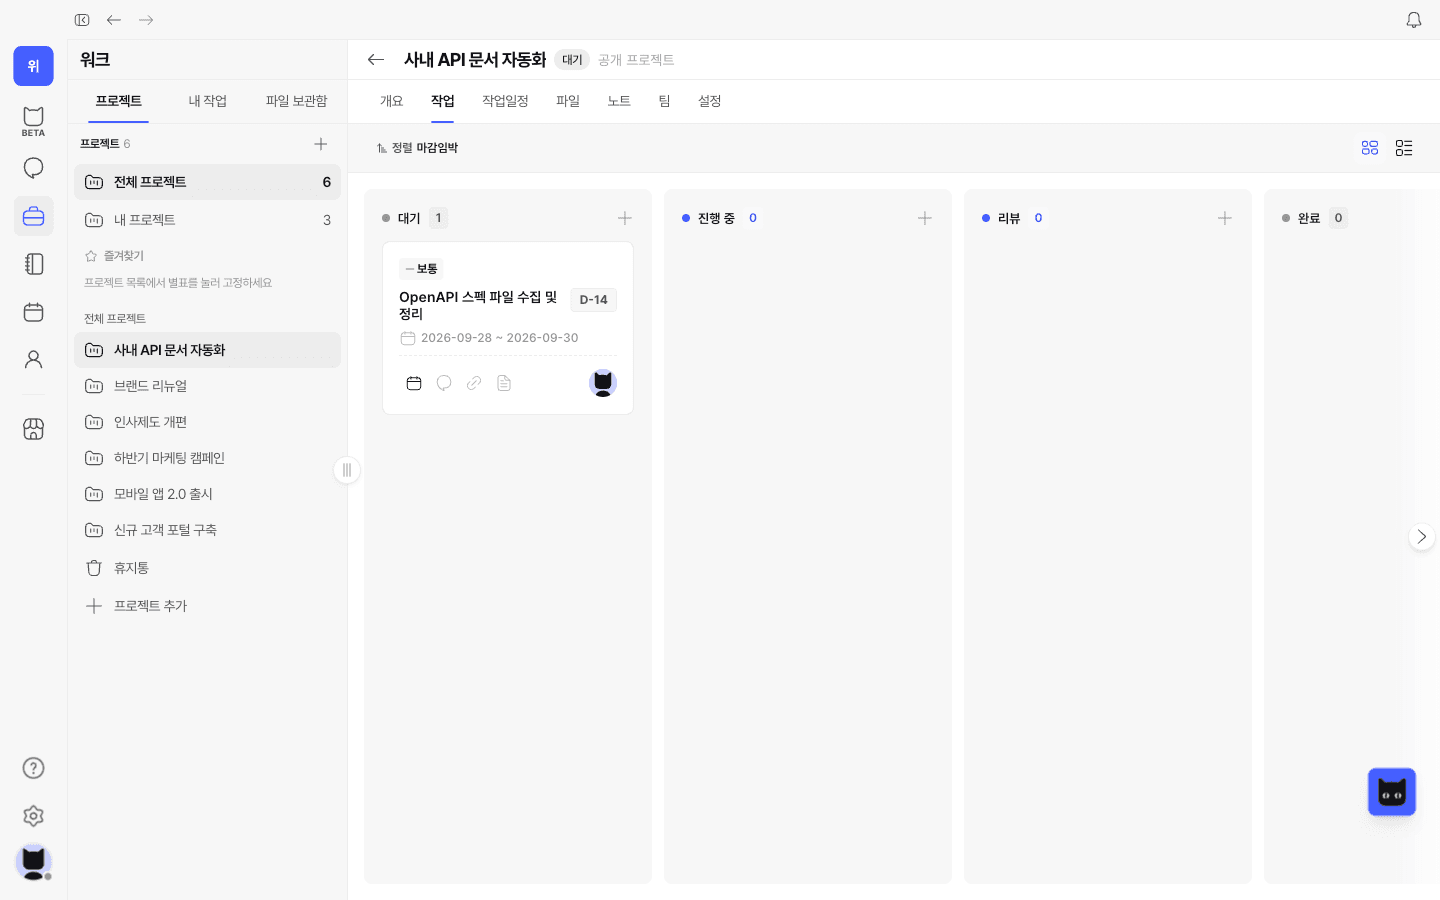The image size is (1440, 900).
Task: Open the settings gear icon
Action: [33, 816]
